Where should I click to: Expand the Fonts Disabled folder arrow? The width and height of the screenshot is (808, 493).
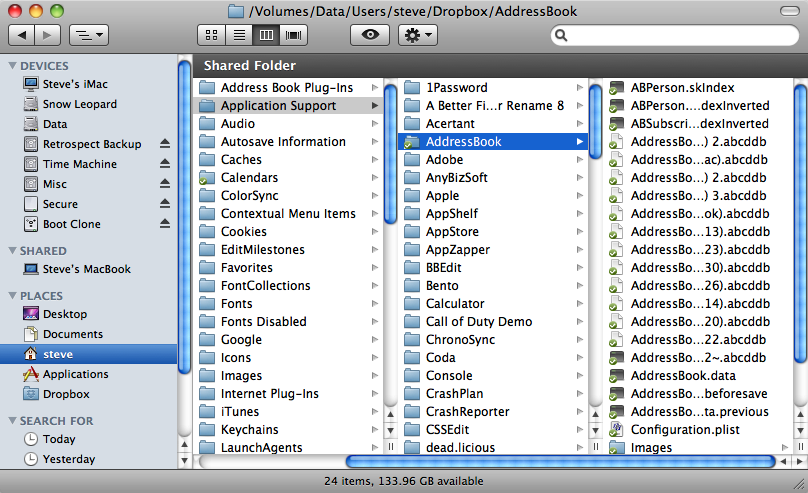[375, 321]
